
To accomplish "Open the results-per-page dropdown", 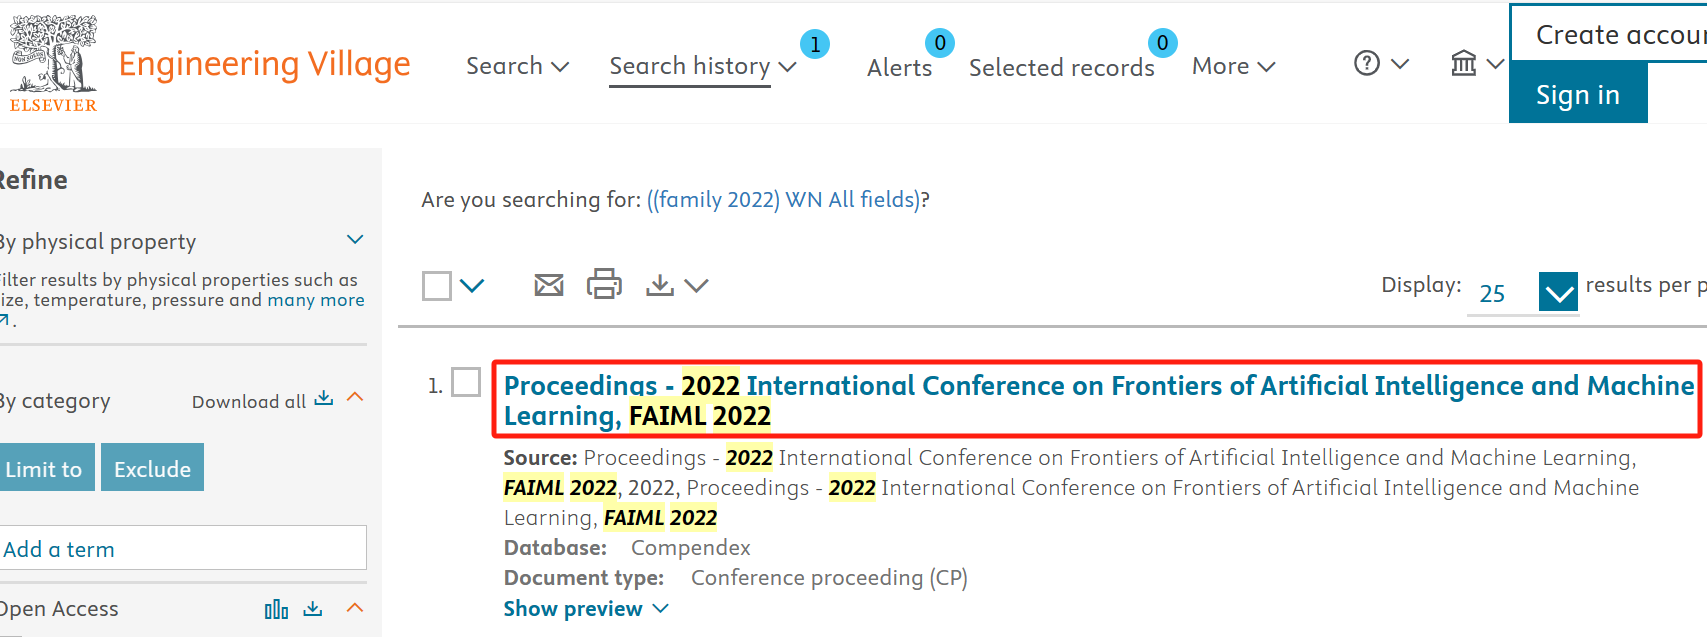I will point(1557,292).
